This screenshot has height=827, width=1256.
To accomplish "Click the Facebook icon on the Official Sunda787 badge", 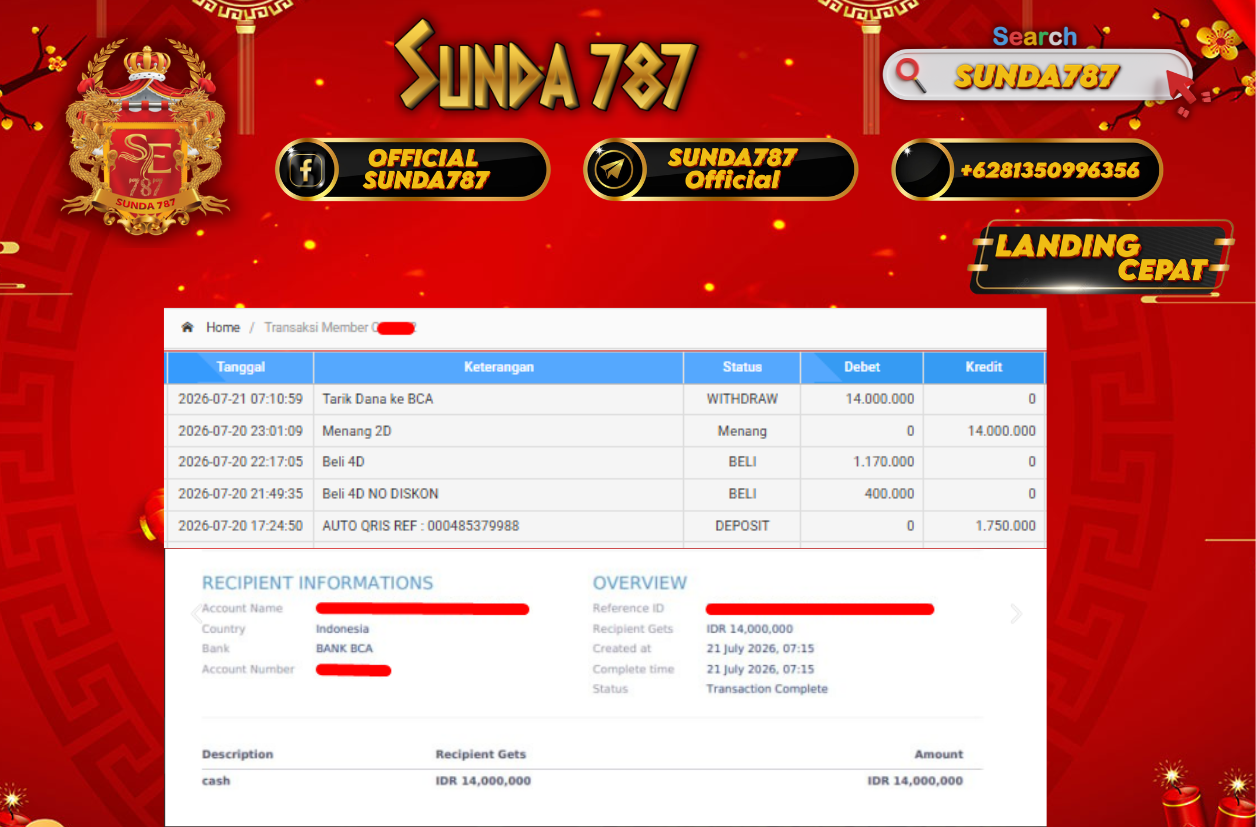I will 305,170.
